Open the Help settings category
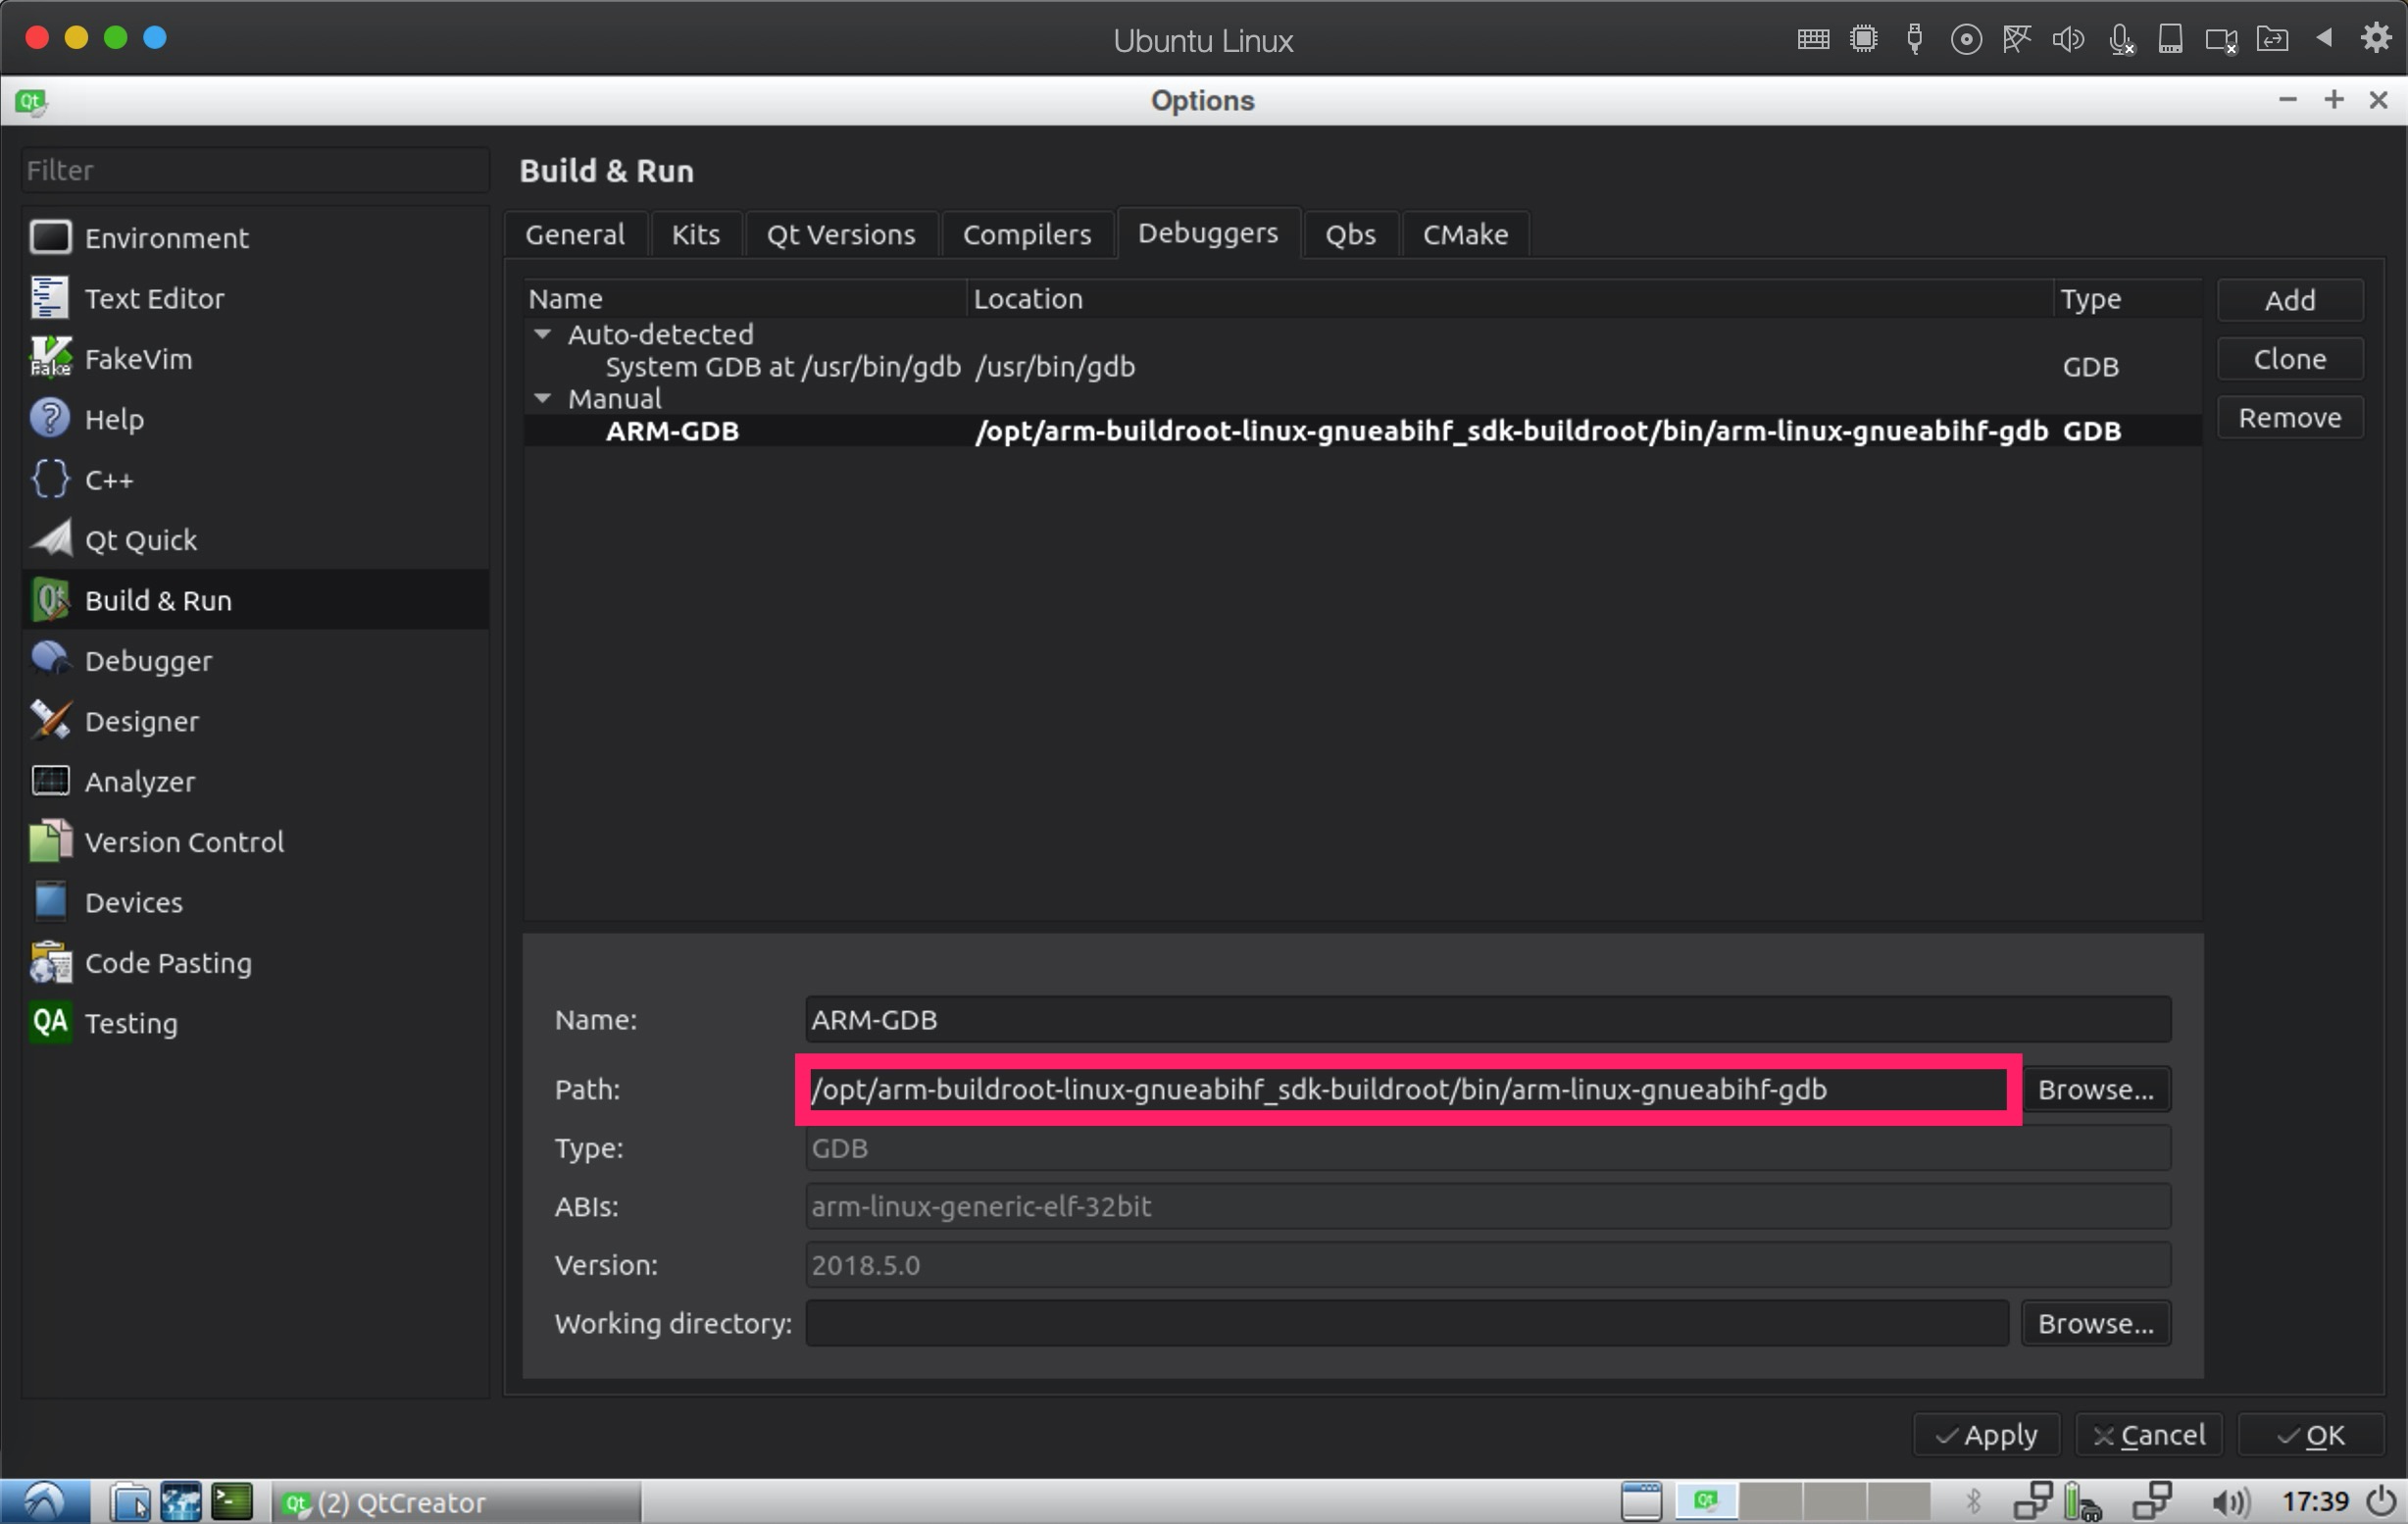 [255, 419]
